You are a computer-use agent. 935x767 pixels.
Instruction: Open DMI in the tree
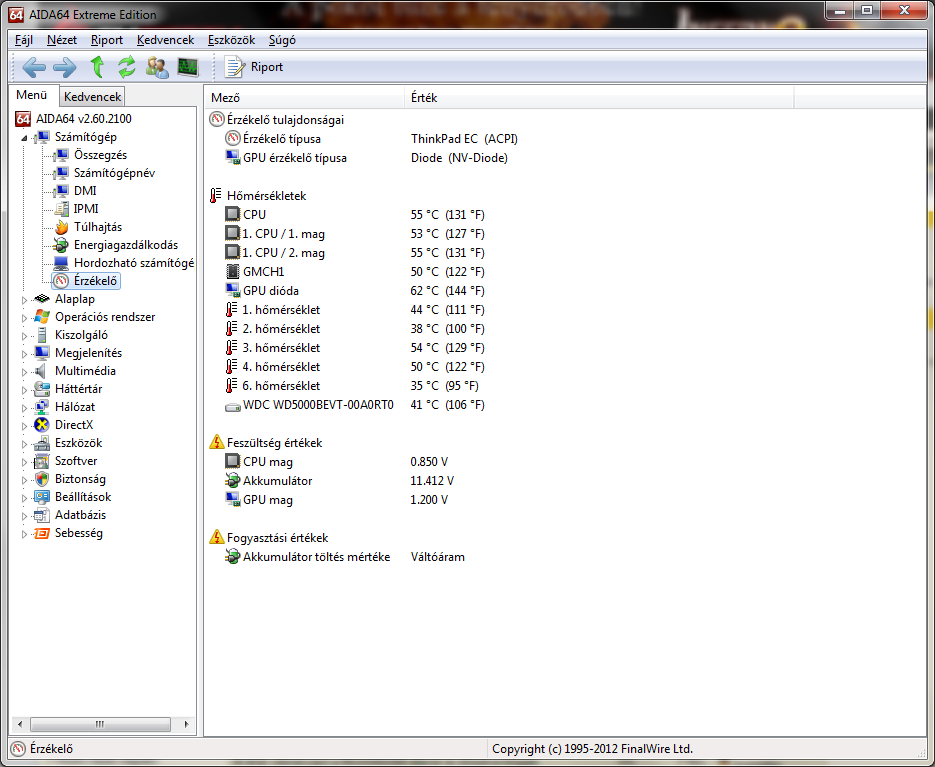click(x=85, y=191)
